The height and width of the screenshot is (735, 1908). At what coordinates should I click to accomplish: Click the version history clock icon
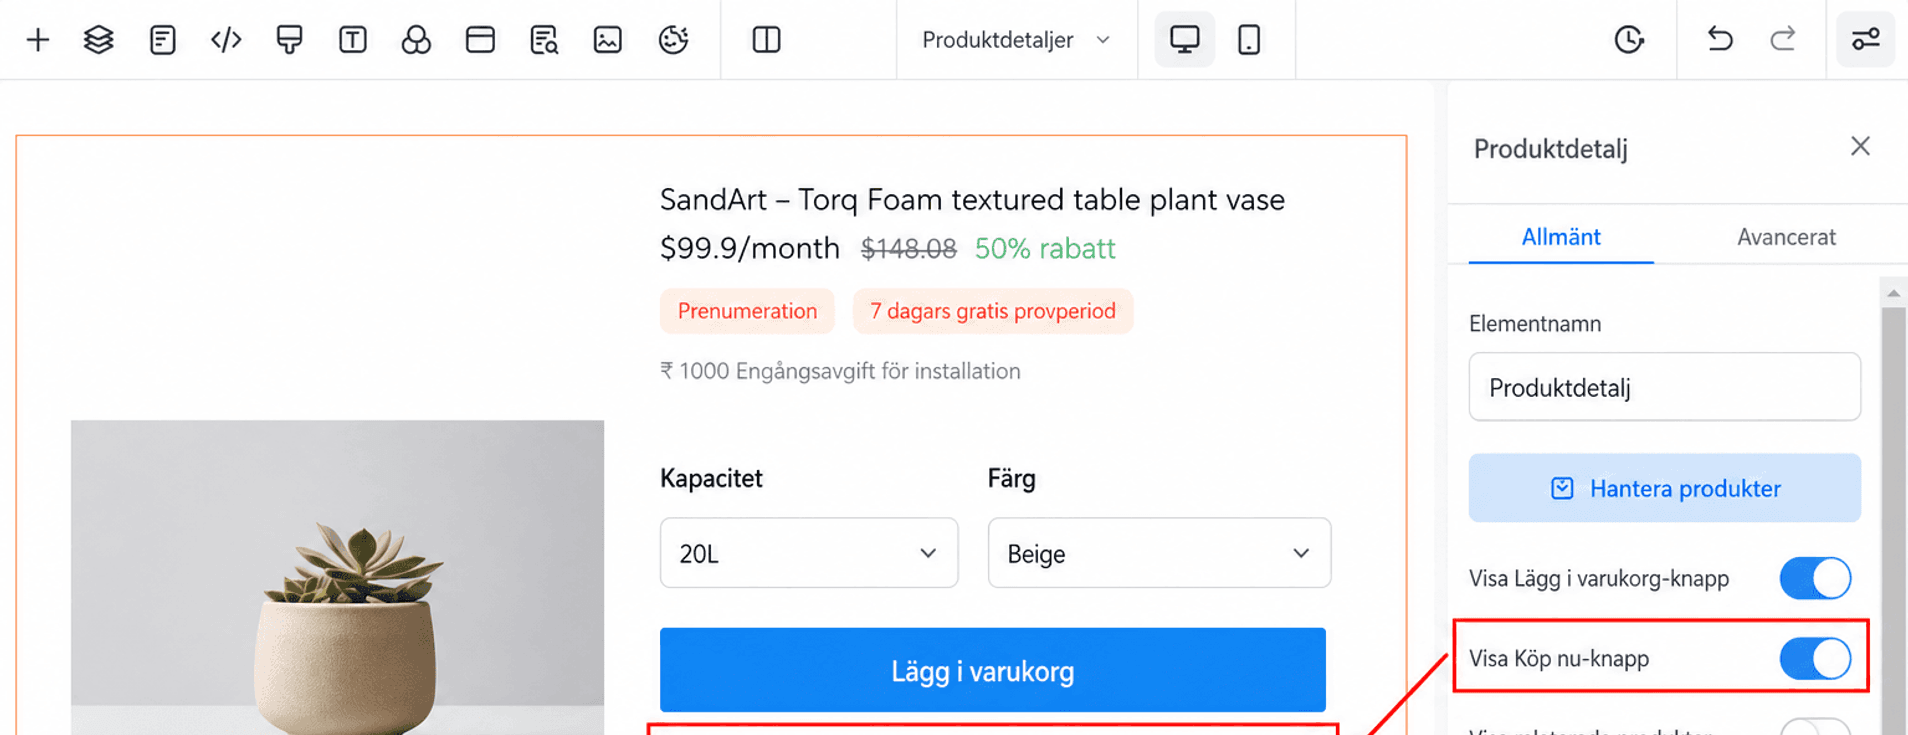[1629, 40]
